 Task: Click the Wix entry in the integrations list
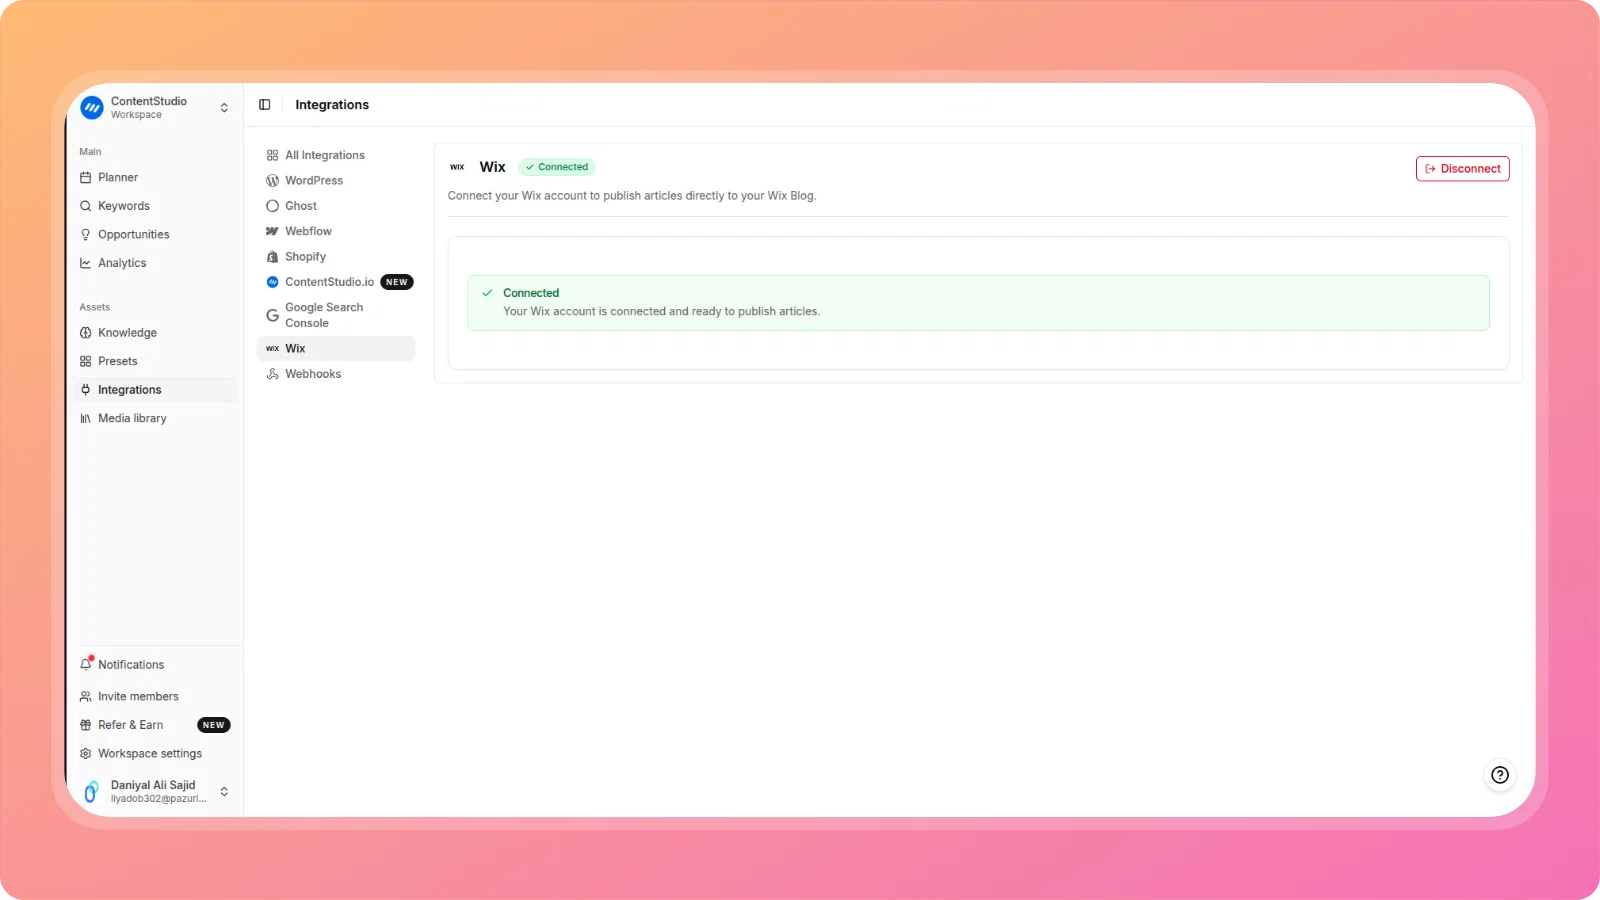(336, 348)
